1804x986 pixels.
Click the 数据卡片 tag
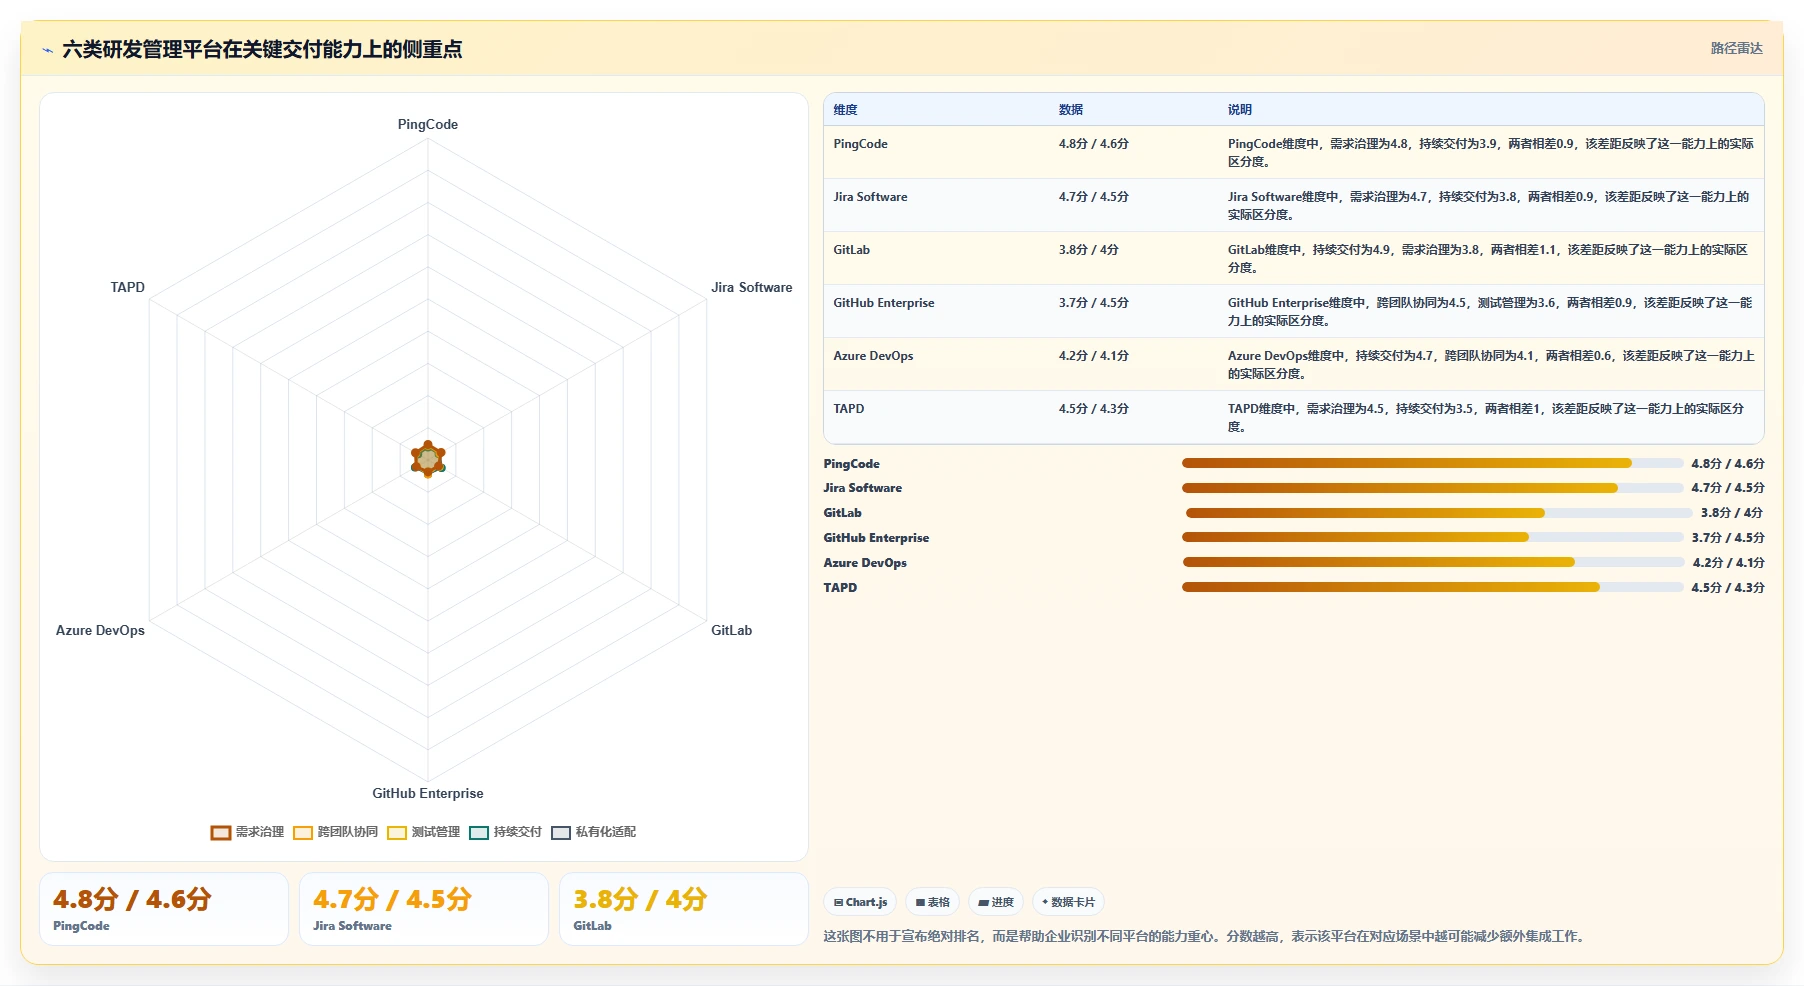[x=1068, y=902]
